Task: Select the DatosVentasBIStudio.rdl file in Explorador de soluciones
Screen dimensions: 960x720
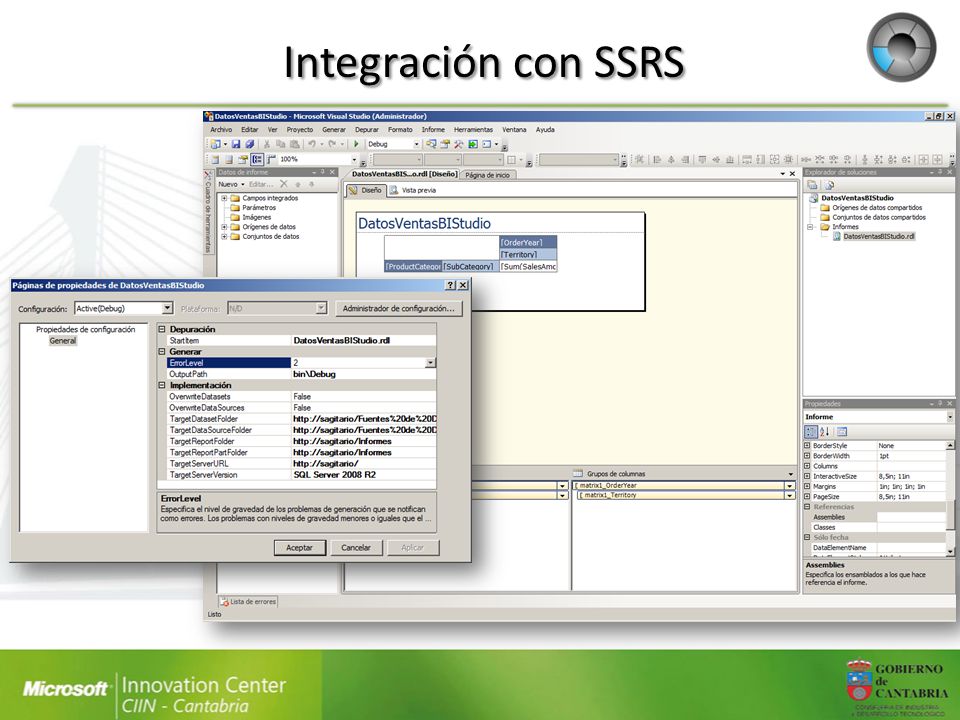Action: click(x=874, y=236)
